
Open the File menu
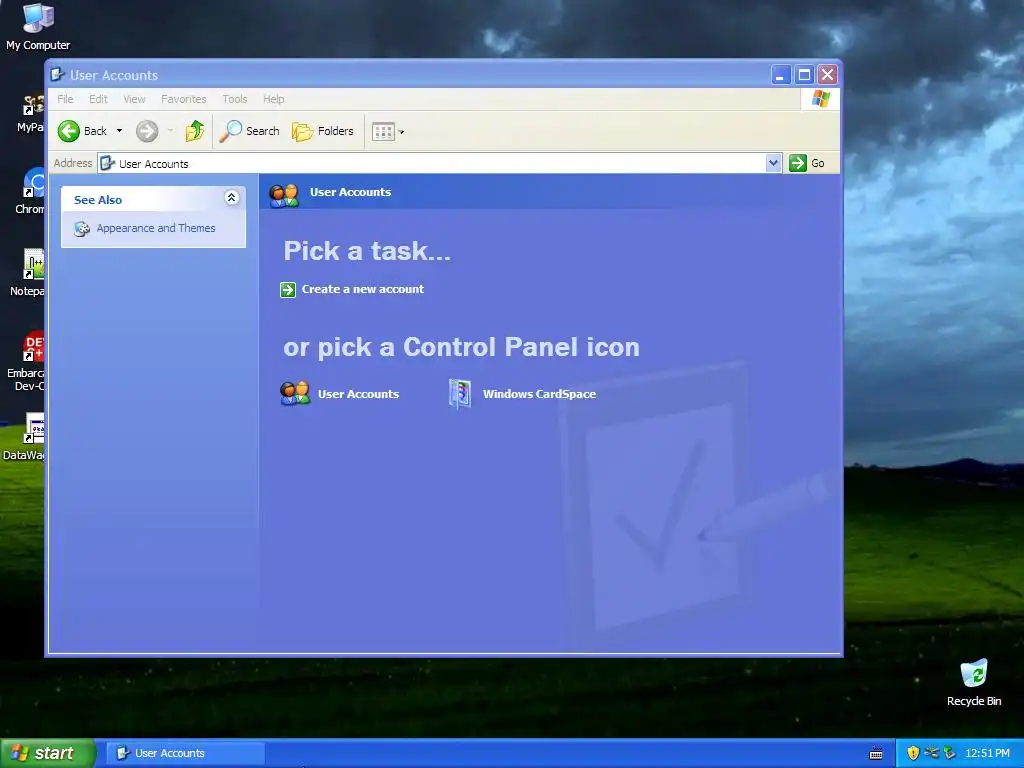pyautogui.click(x=65, y=99)
